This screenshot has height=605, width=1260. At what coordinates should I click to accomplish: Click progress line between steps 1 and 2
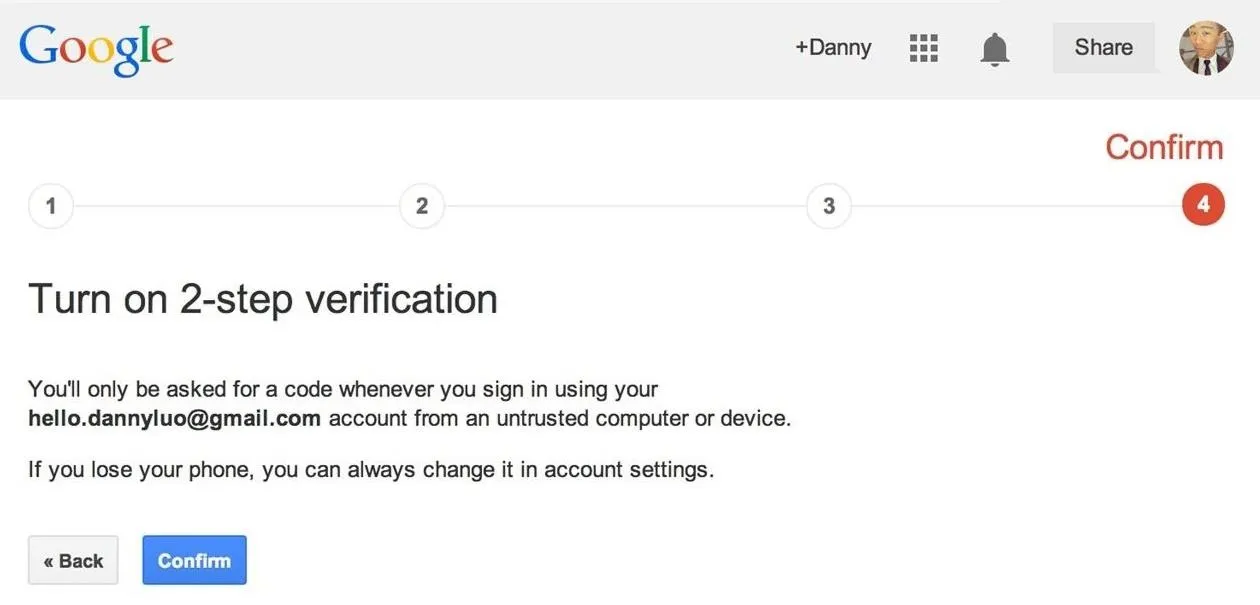[237, 206]
